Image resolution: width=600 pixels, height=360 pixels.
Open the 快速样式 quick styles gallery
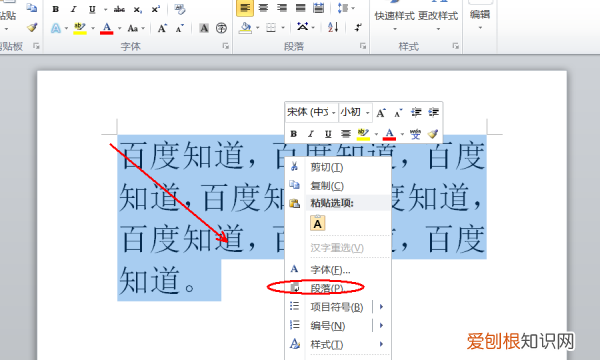point(394,17)
